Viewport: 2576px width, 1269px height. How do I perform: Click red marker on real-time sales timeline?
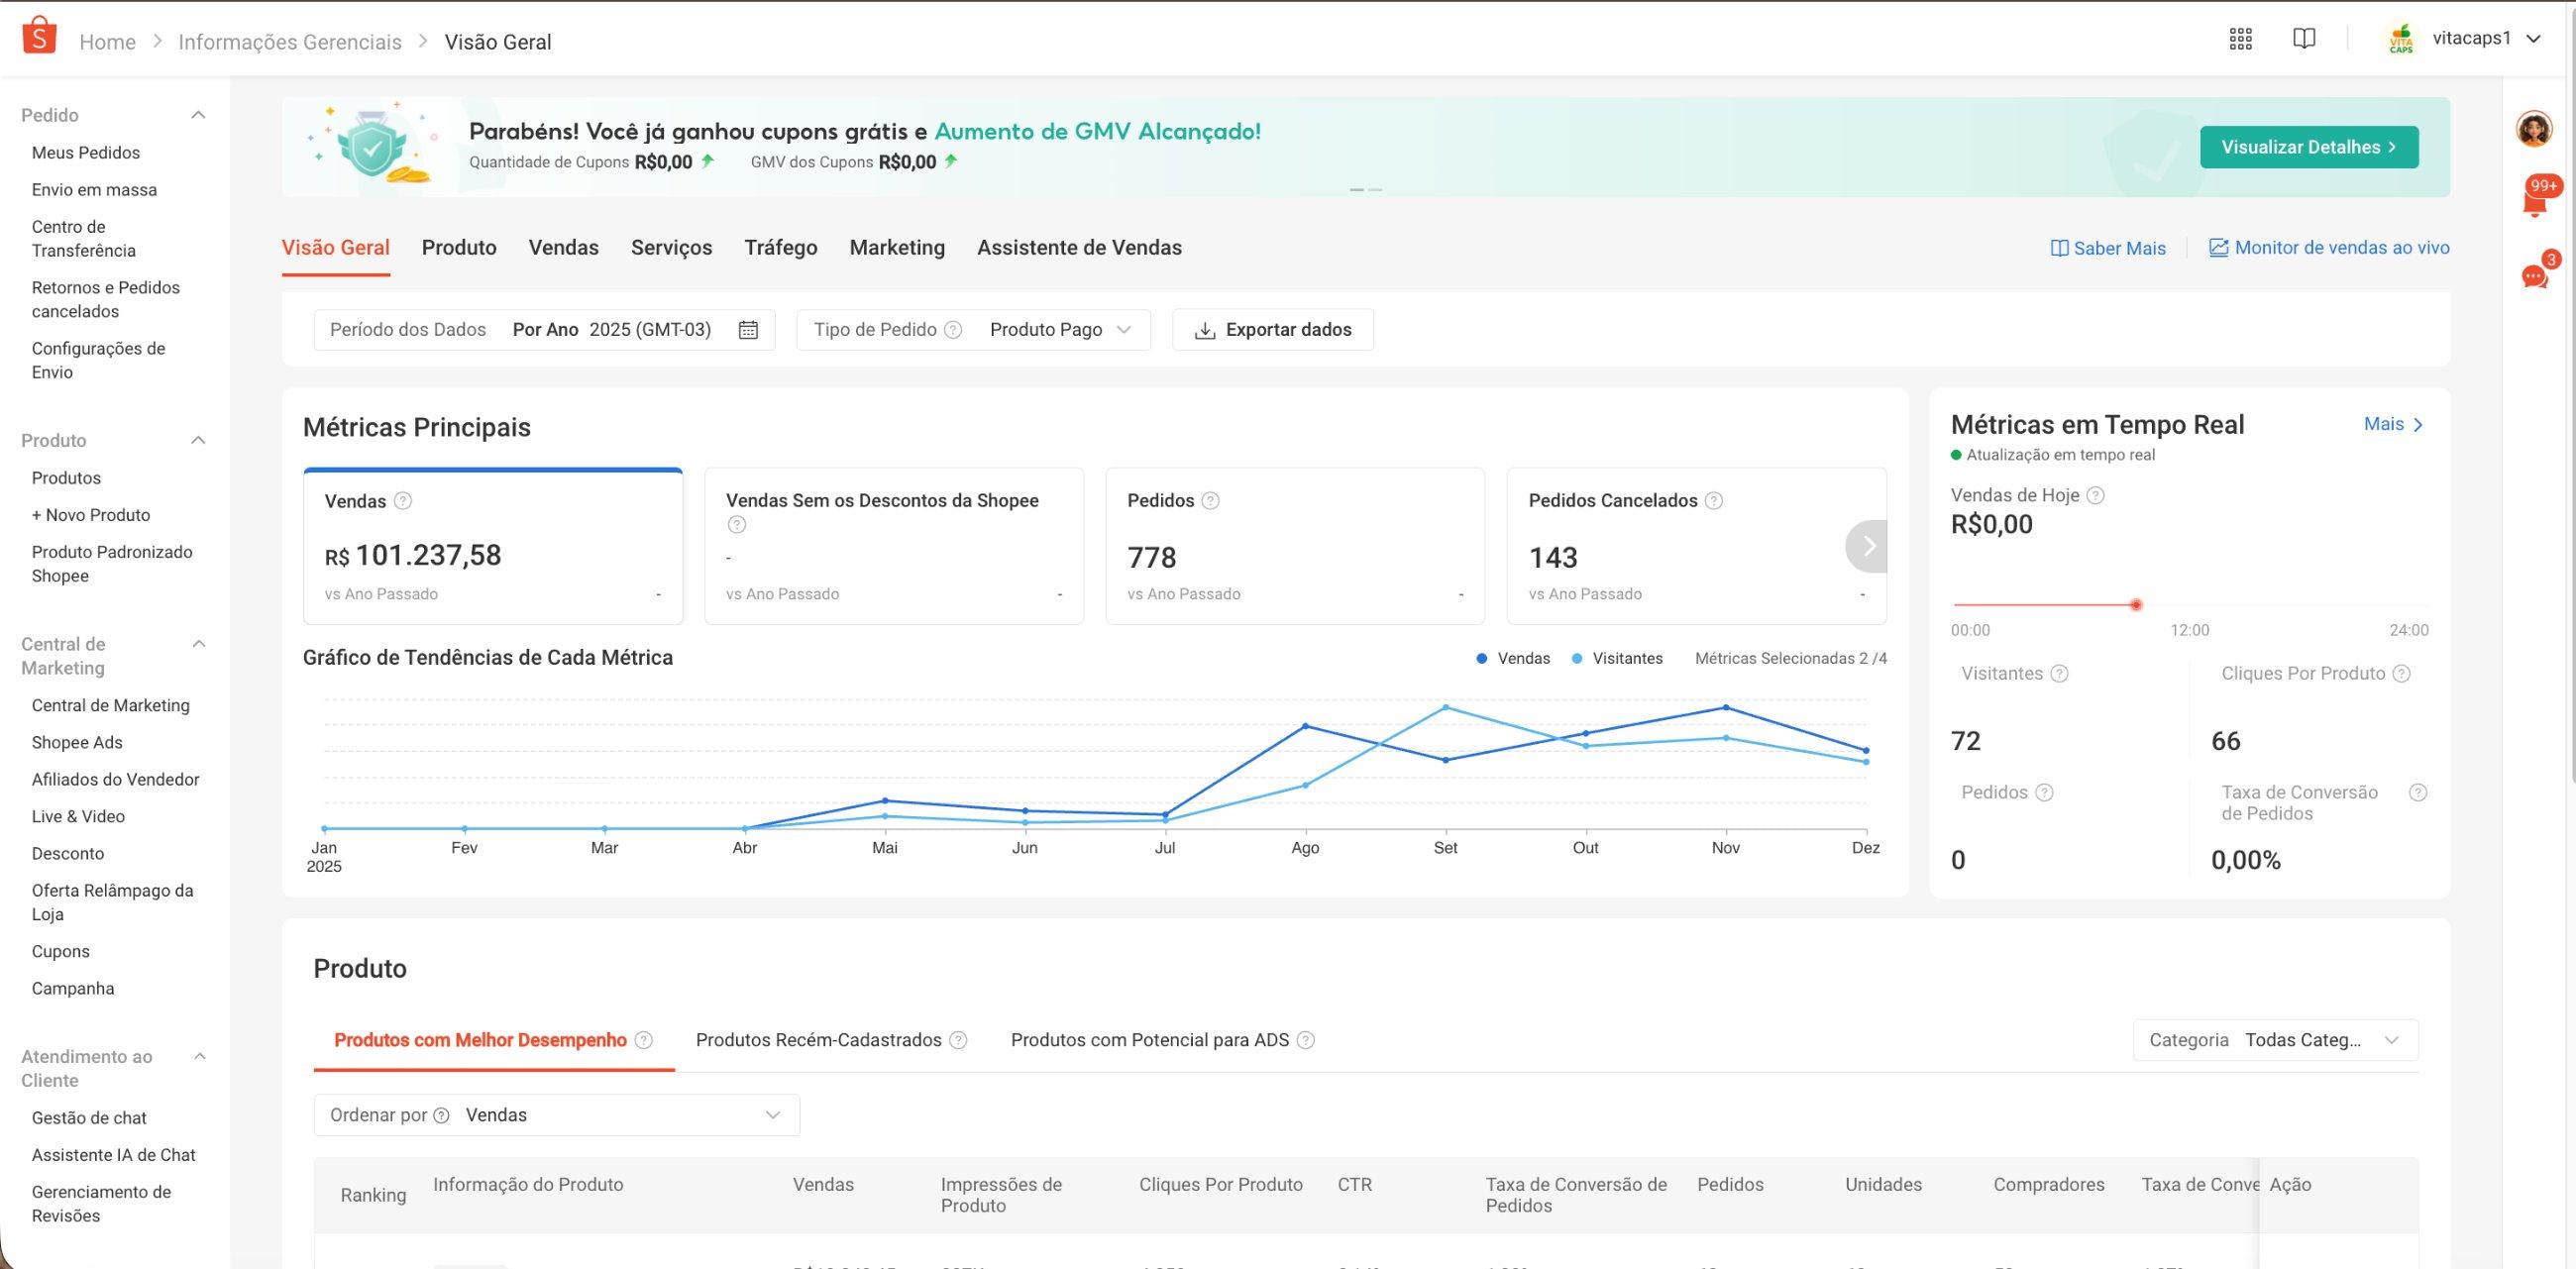click(2136, 605)
